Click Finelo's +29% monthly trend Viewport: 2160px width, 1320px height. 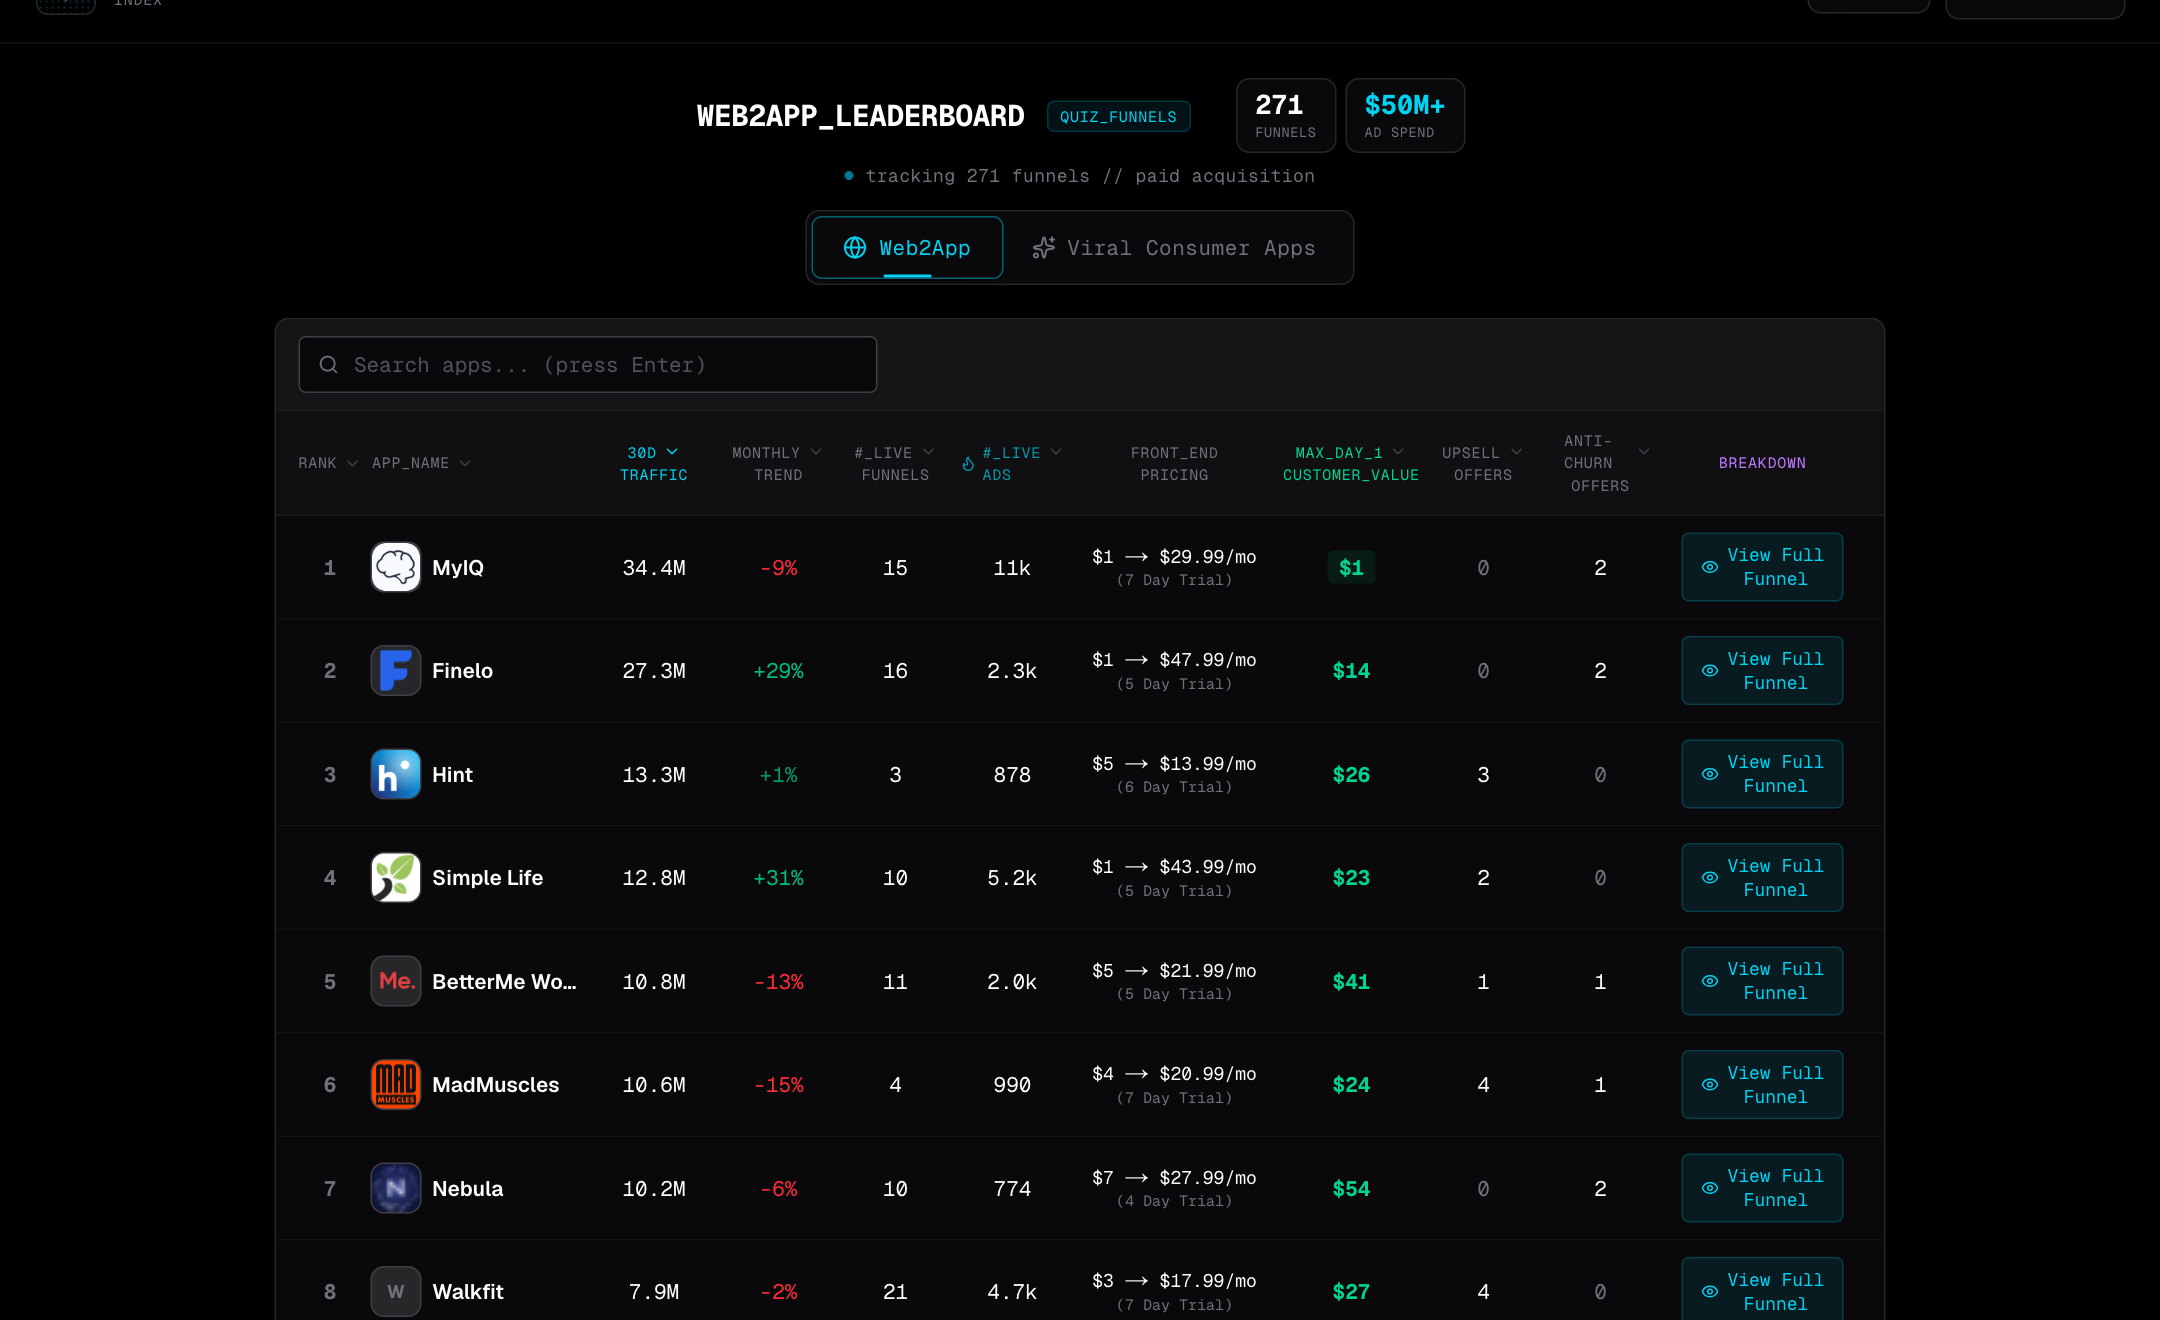tap(778, 671)
